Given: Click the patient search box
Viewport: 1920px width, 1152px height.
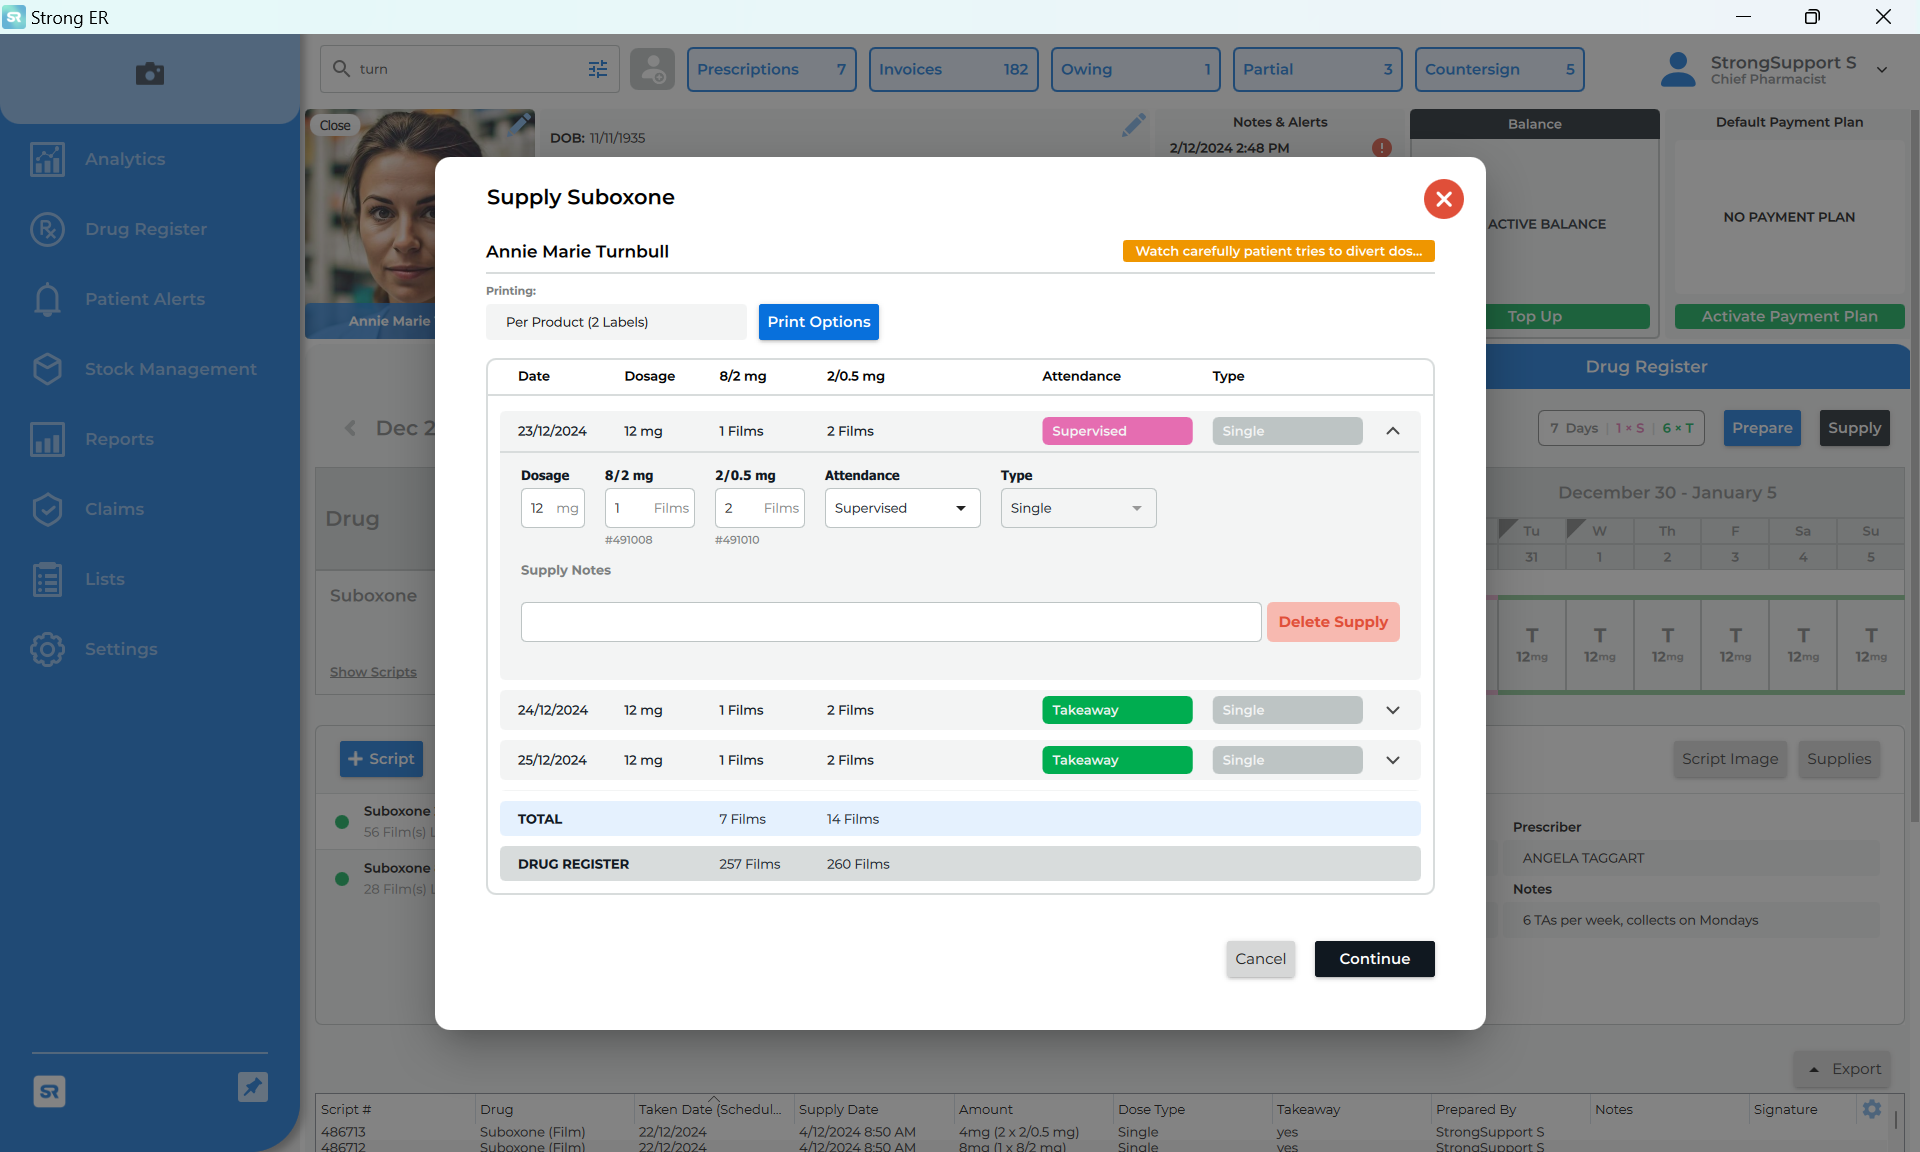Looking at the screenshot, I should (x=470, y=69).
